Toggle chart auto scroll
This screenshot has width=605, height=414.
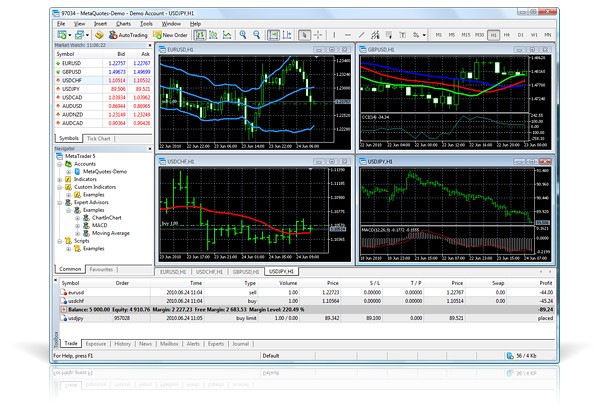tap(273, 35)
